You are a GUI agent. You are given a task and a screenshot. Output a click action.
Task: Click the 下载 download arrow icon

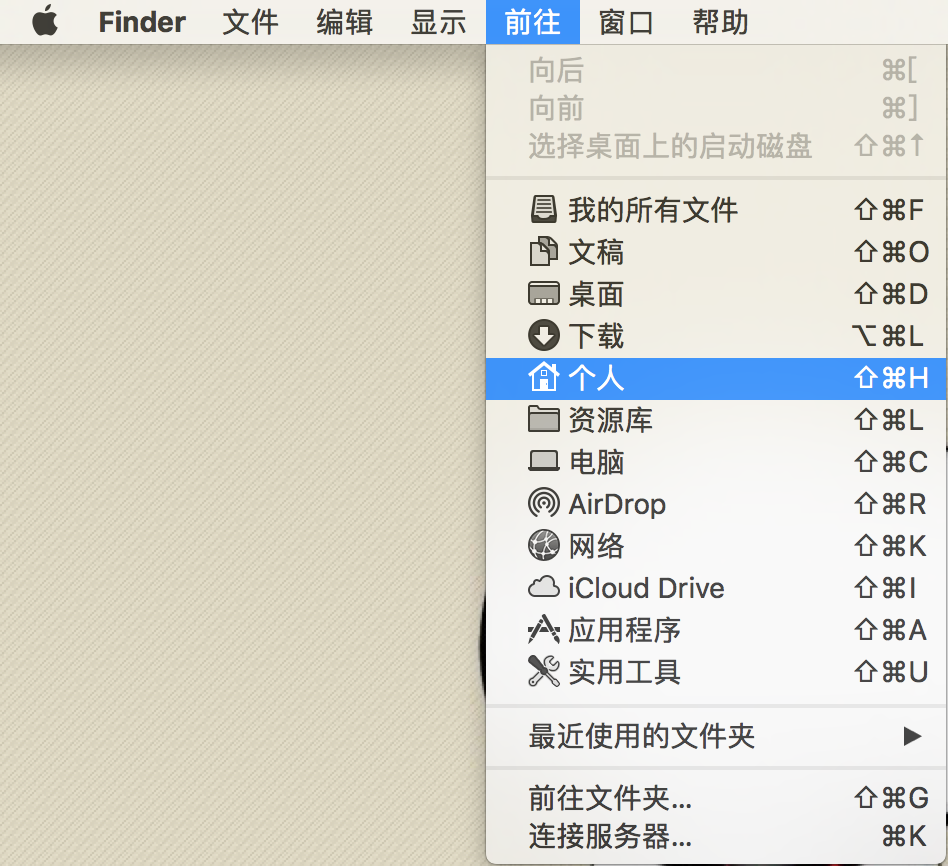[x=544, y=335]
